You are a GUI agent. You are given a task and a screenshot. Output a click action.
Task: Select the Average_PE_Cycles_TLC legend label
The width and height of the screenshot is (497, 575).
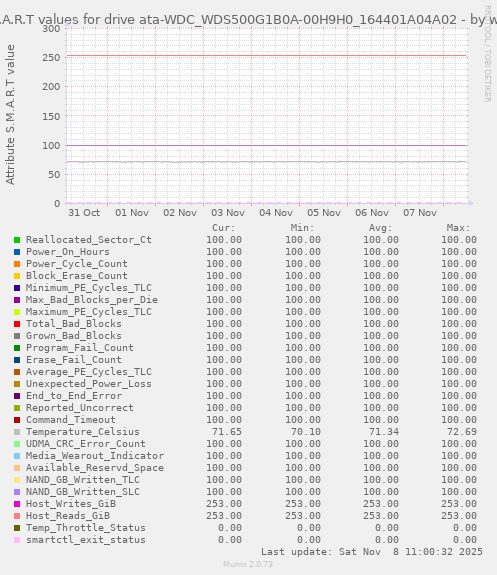(x=88, y=372)
